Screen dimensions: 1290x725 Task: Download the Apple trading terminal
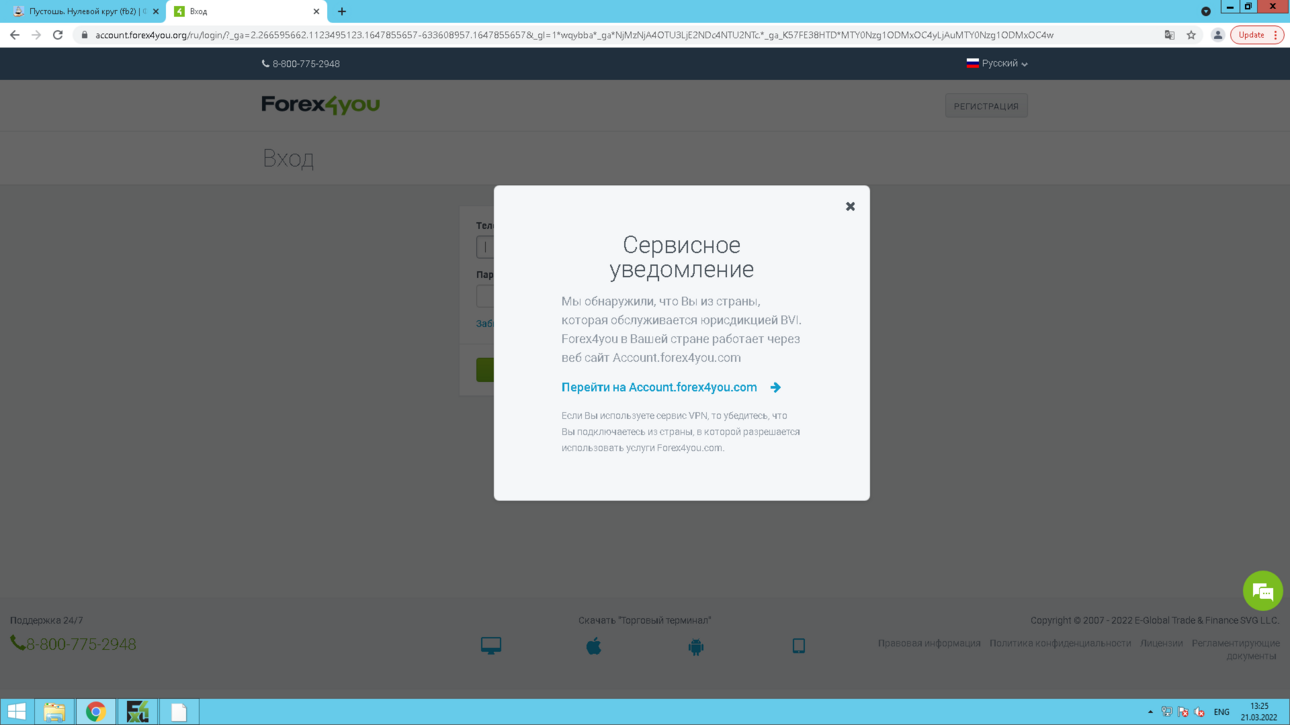tap(594, 646)
